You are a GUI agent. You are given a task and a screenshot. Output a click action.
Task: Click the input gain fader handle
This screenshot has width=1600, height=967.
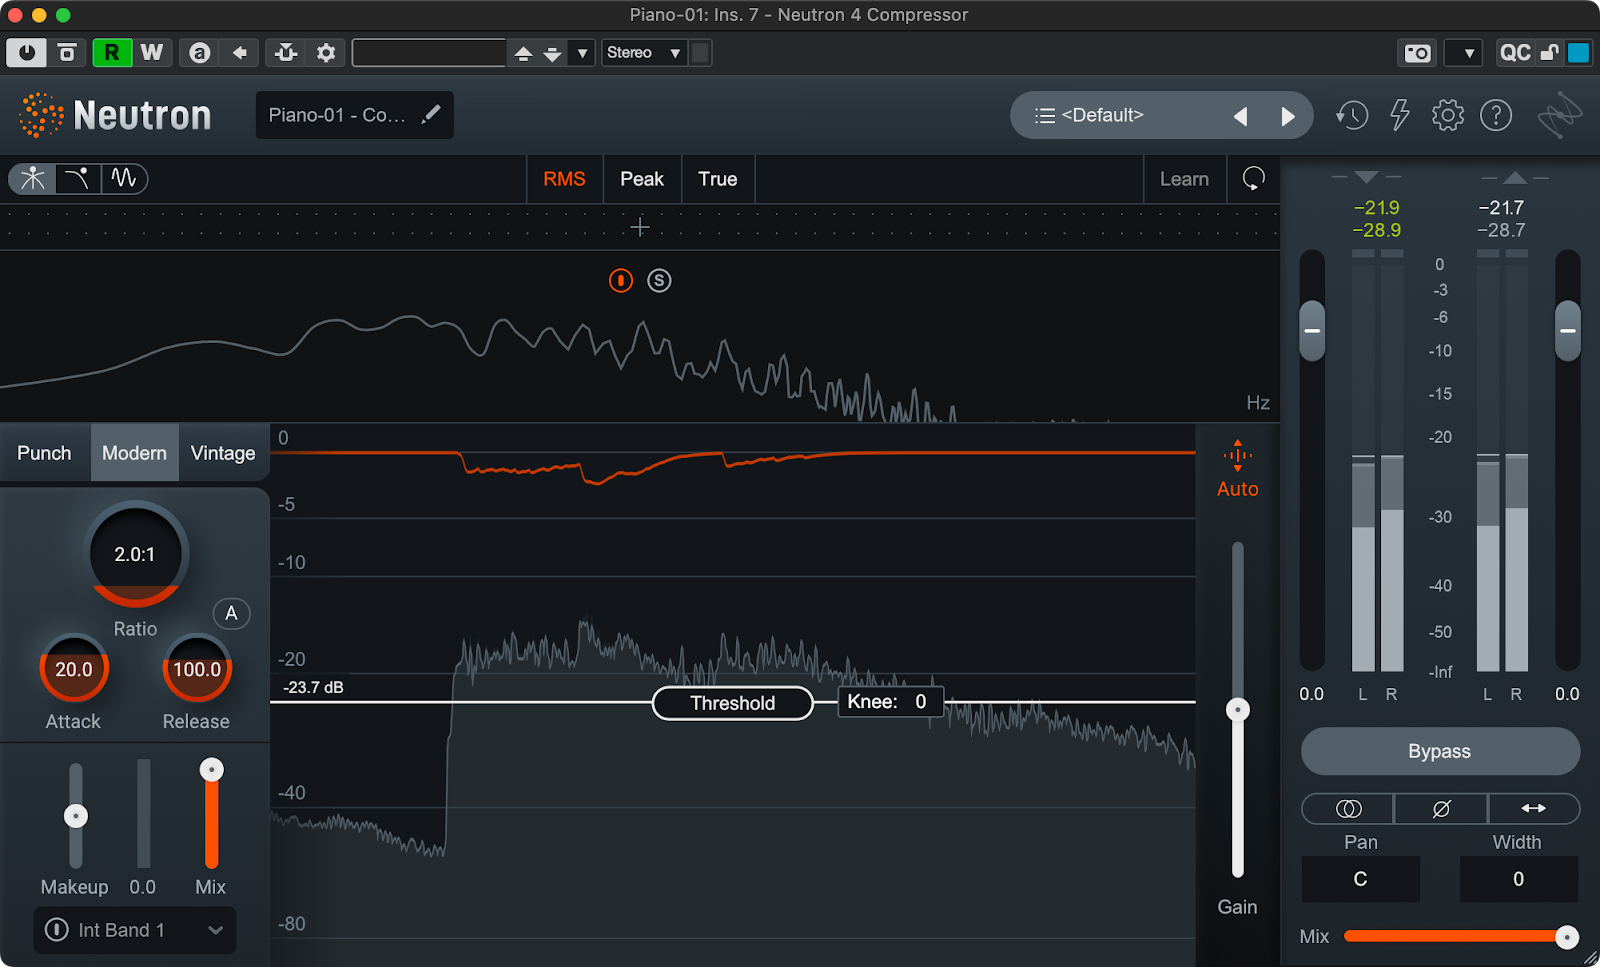coord(1312,331)
